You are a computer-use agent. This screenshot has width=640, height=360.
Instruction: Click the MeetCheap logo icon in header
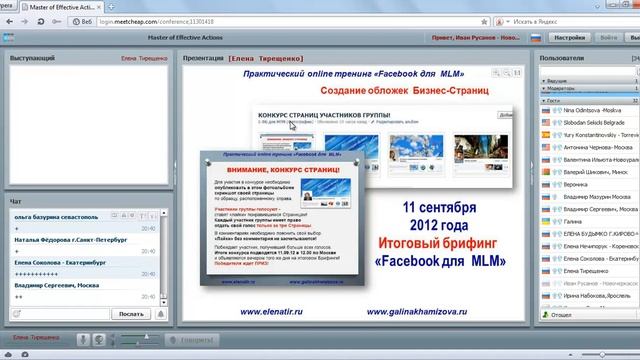[x=8, y=38]
